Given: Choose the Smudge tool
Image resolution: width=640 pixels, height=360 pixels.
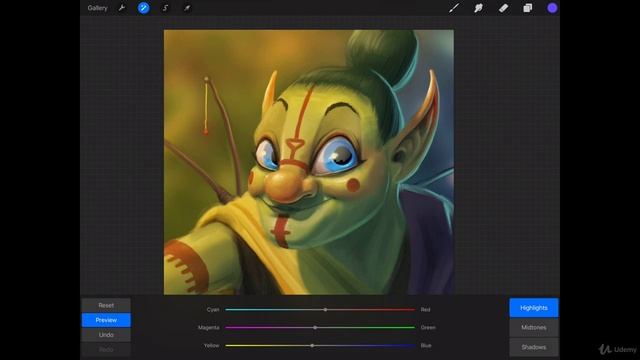Looking at the screenshot, I should [478, 8].
